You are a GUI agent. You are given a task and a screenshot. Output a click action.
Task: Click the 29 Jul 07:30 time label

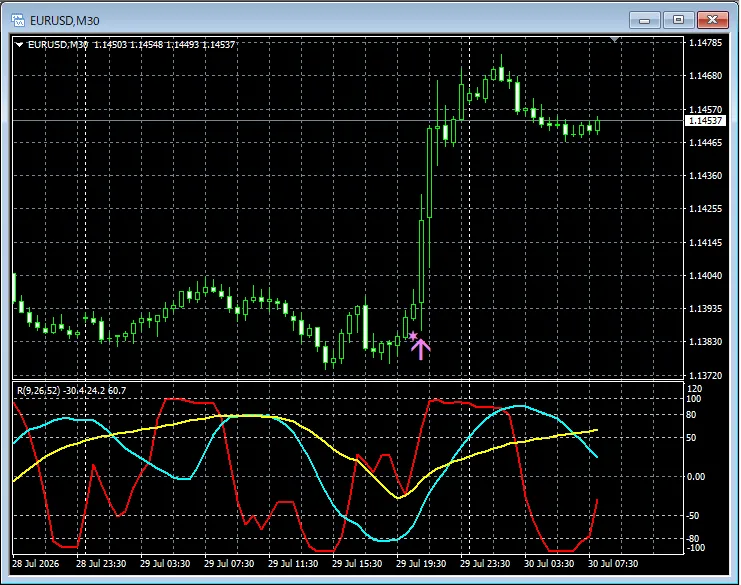click(229, 564)
